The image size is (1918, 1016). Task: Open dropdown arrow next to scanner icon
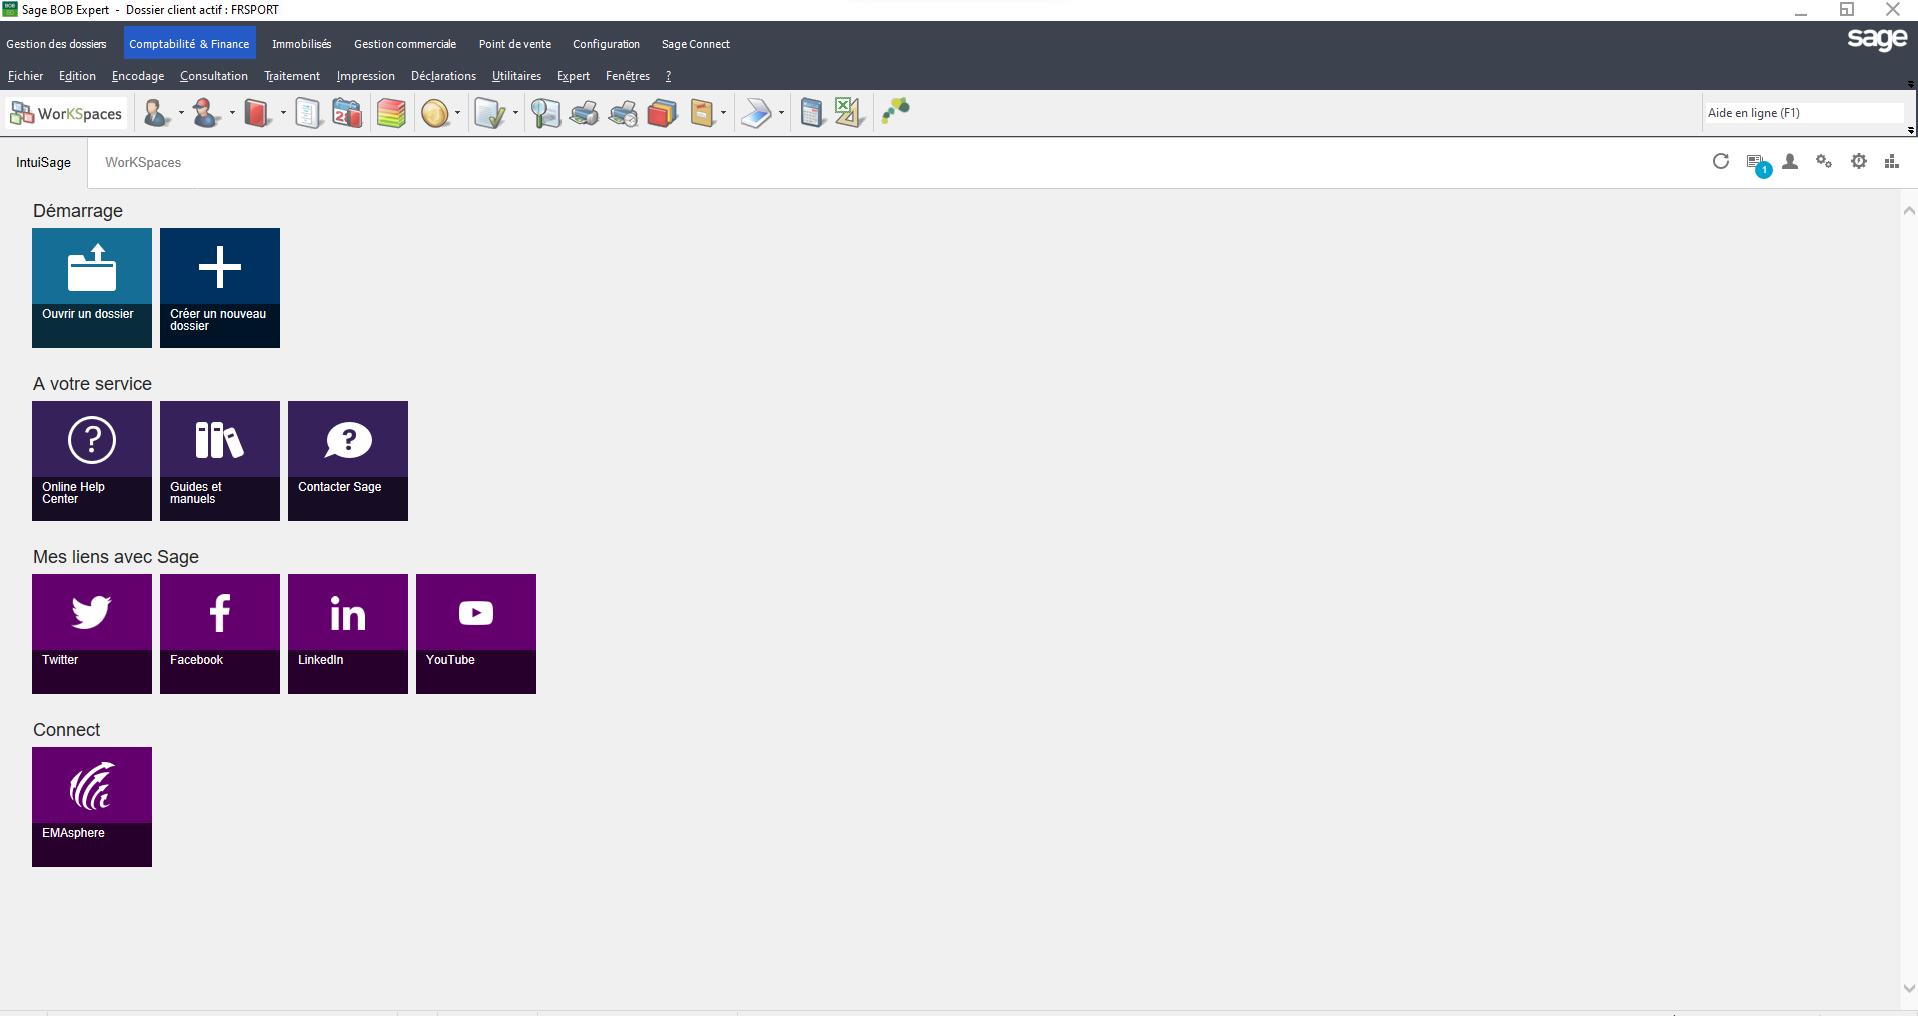(x=781, y=113)
